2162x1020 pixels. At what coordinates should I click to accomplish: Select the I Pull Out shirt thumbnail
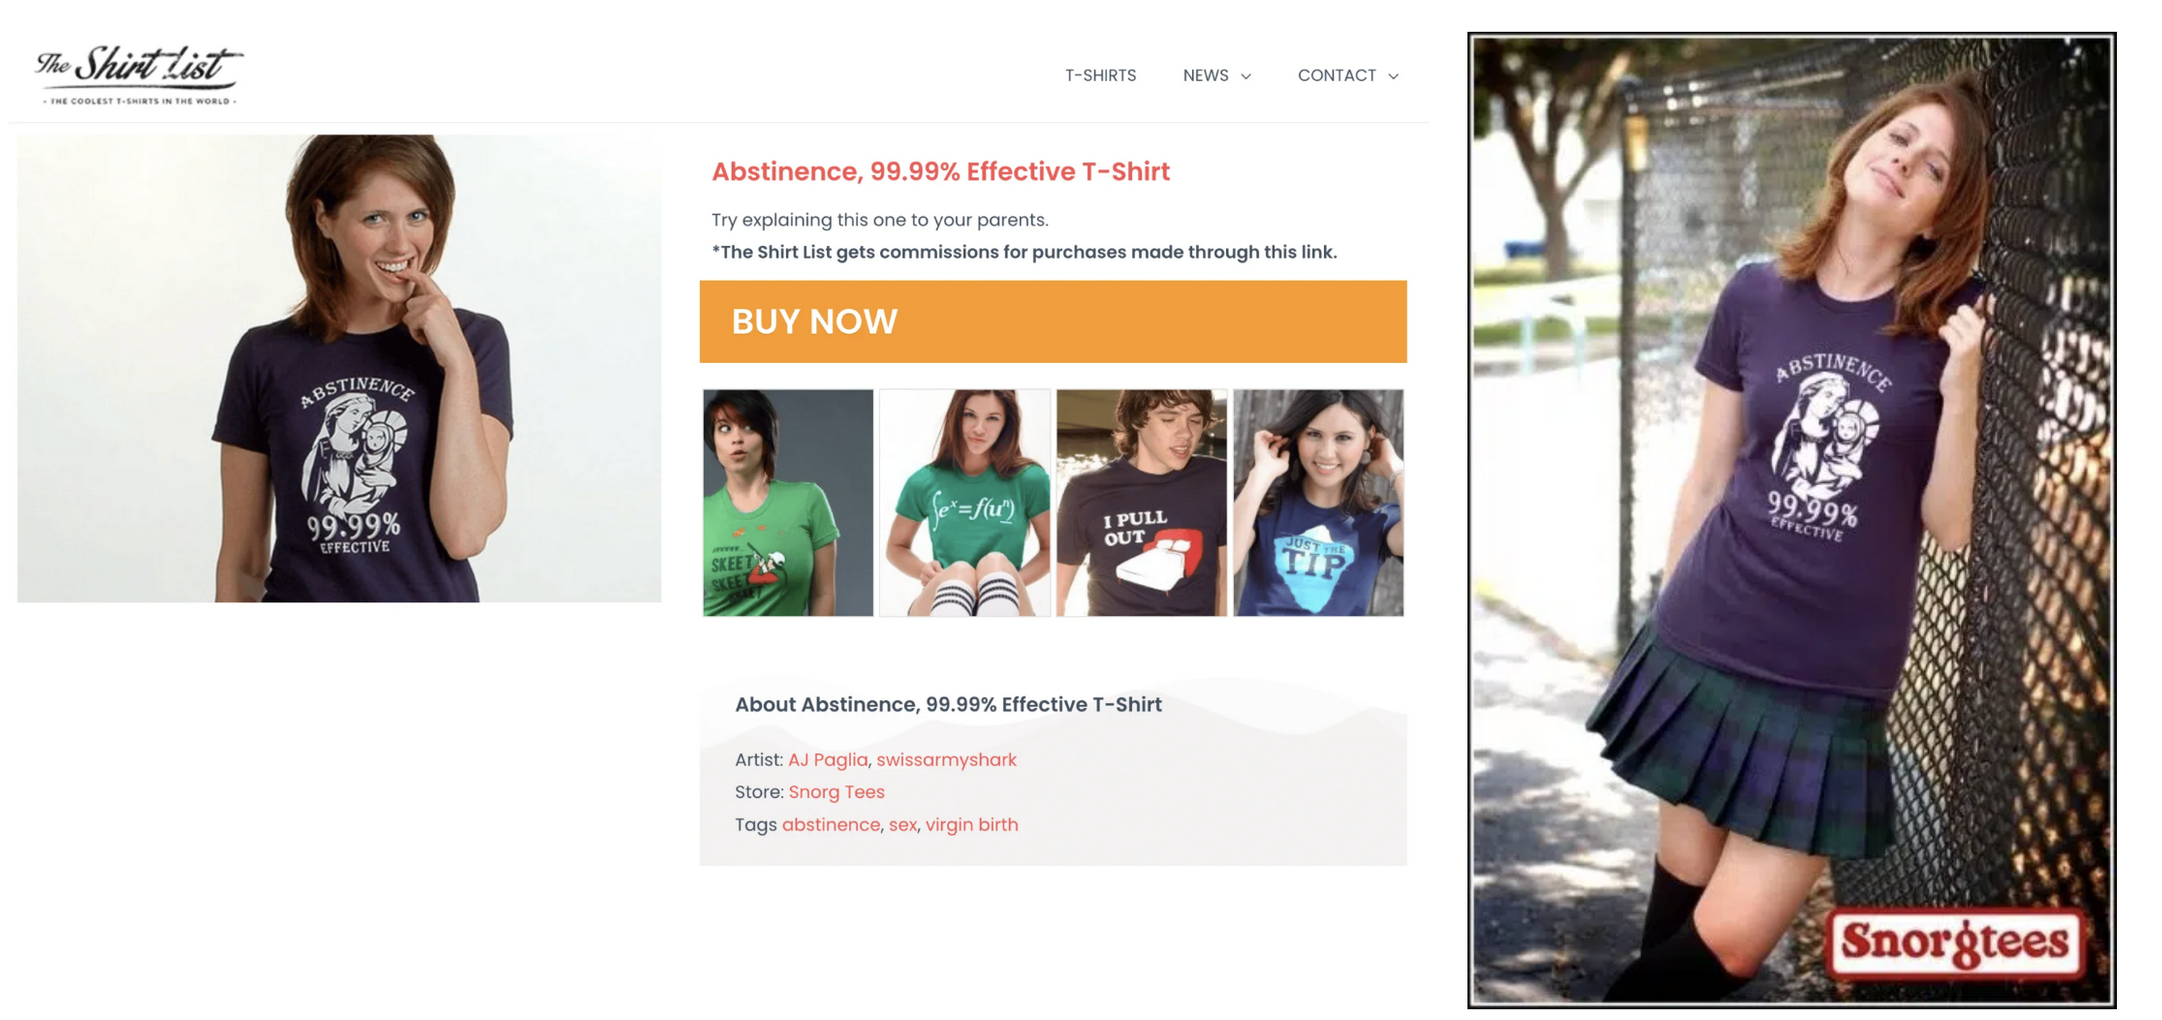point(1141,503)
